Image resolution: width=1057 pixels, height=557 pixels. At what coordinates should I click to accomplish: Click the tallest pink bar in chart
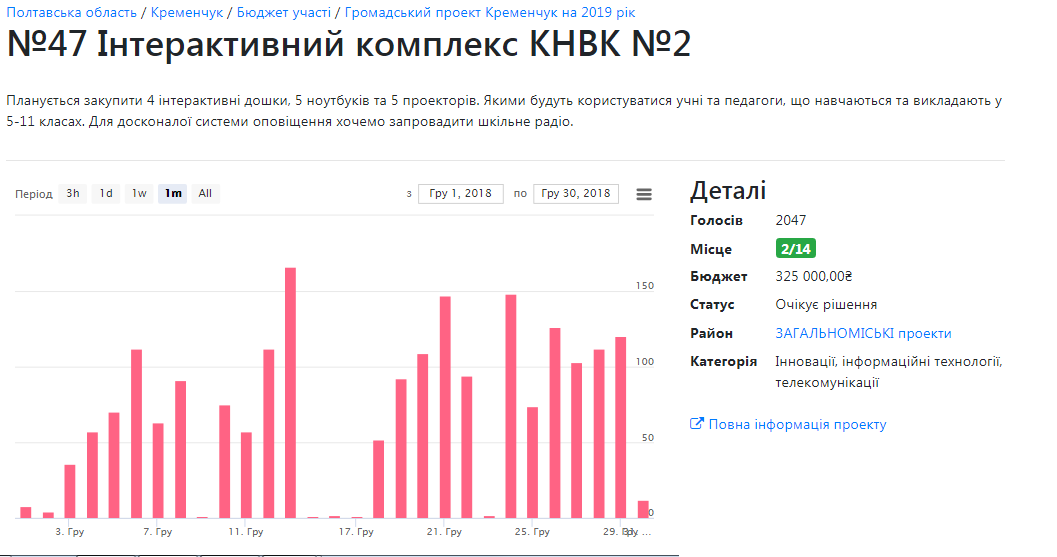(x=290, y=392)
